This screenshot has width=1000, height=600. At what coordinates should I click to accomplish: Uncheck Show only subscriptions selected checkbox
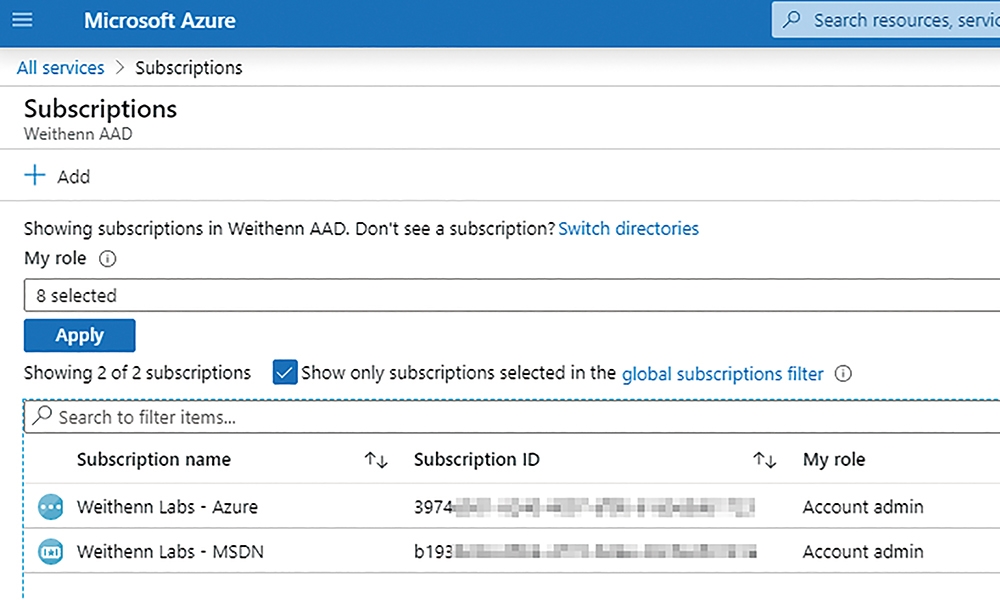point(284,372)
